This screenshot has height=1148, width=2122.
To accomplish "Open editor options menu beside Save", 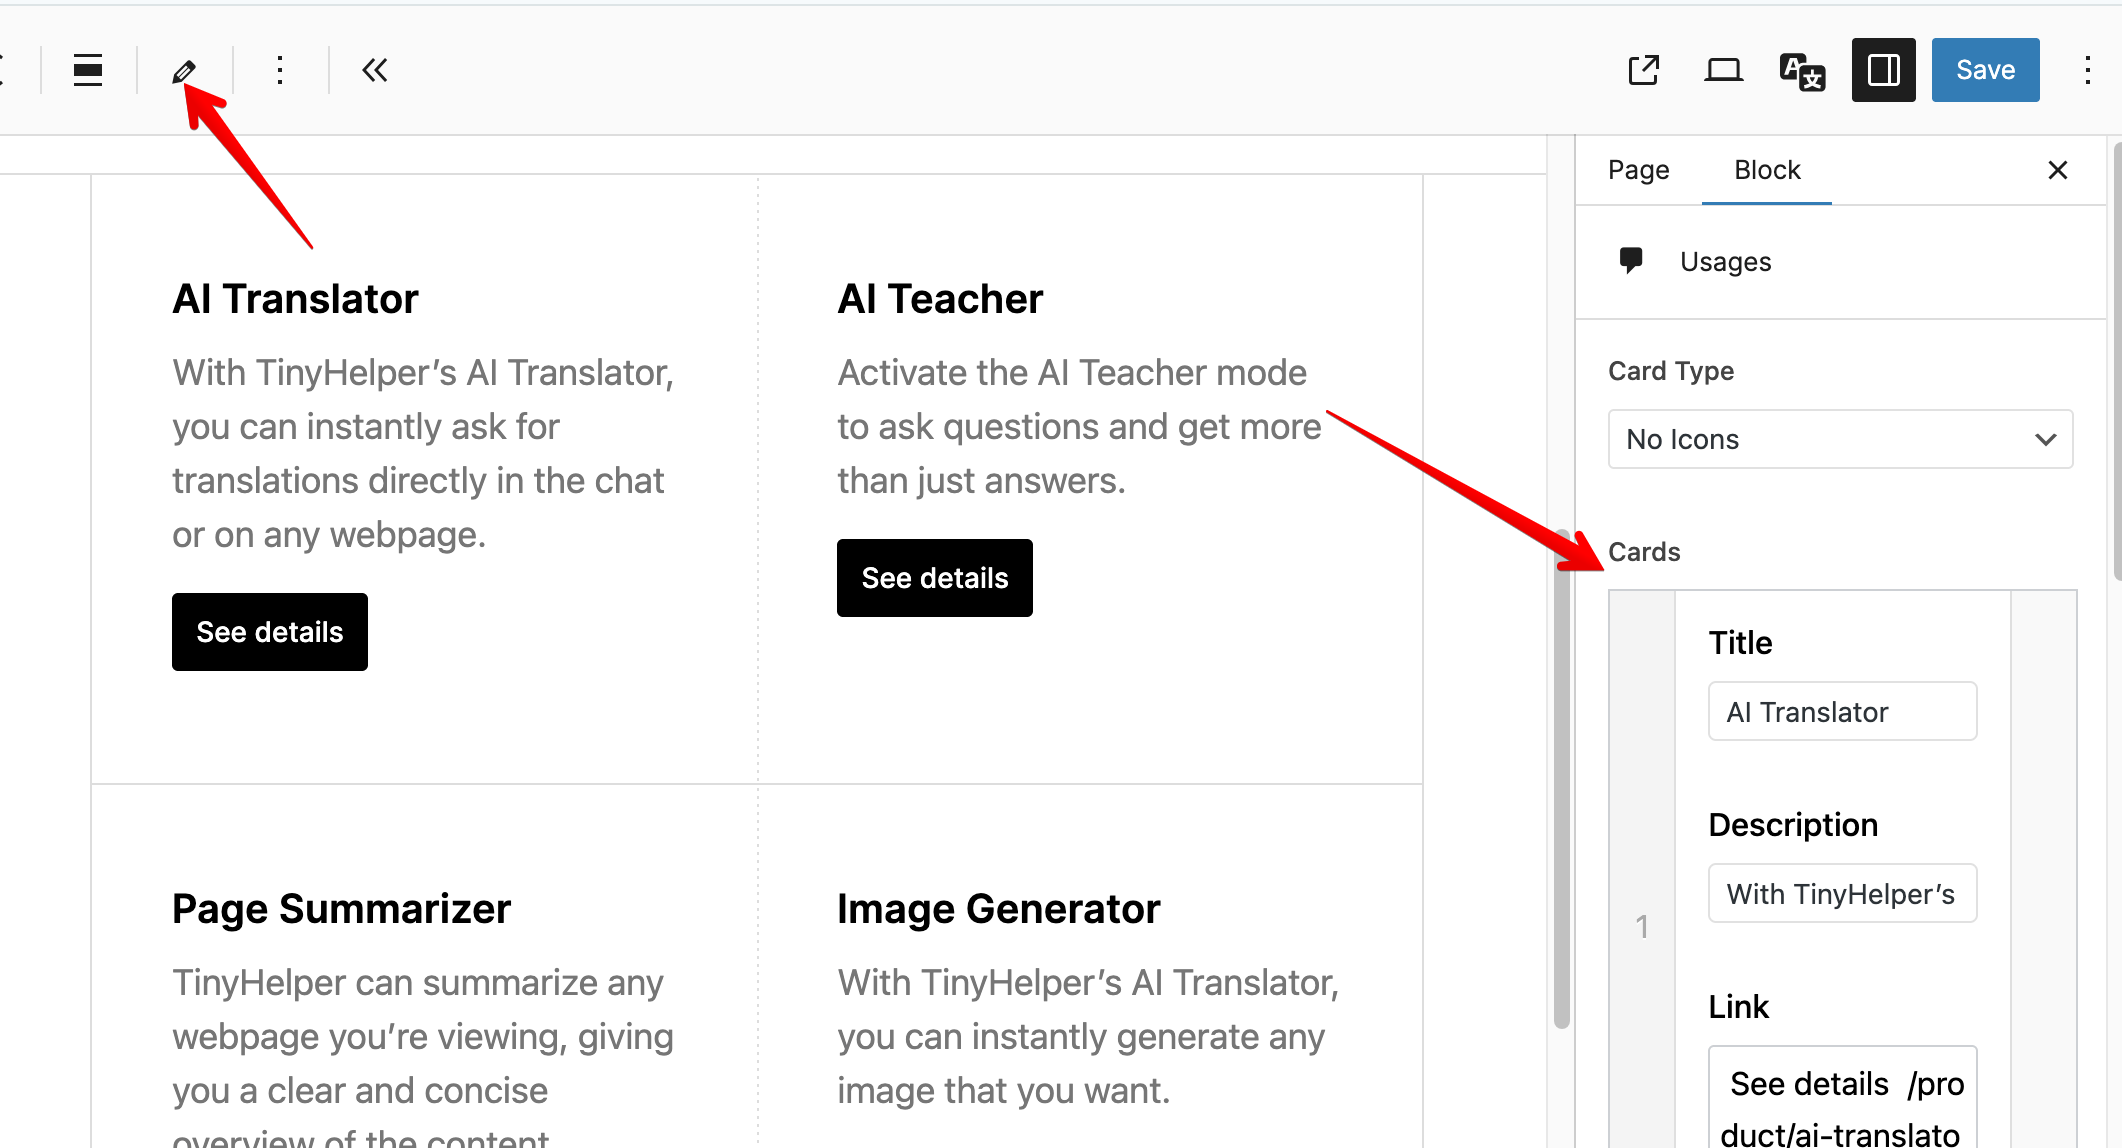I will pyautogui.click(x=2088, y=71).
